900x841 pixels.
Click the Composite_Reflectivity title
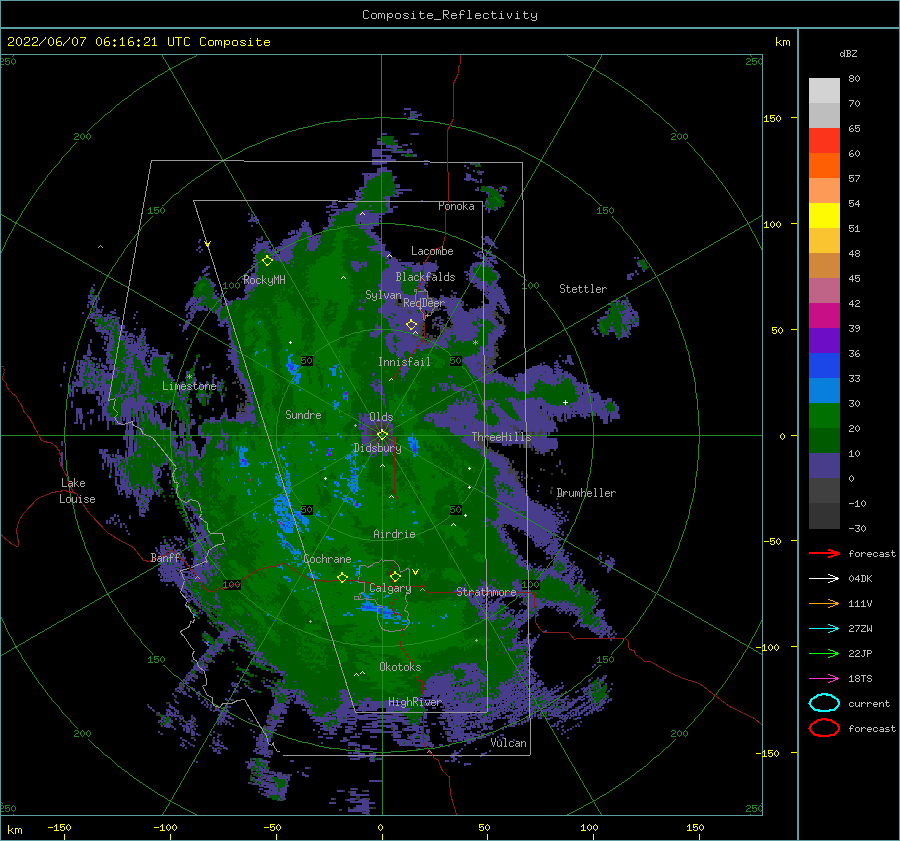(450, 15)
